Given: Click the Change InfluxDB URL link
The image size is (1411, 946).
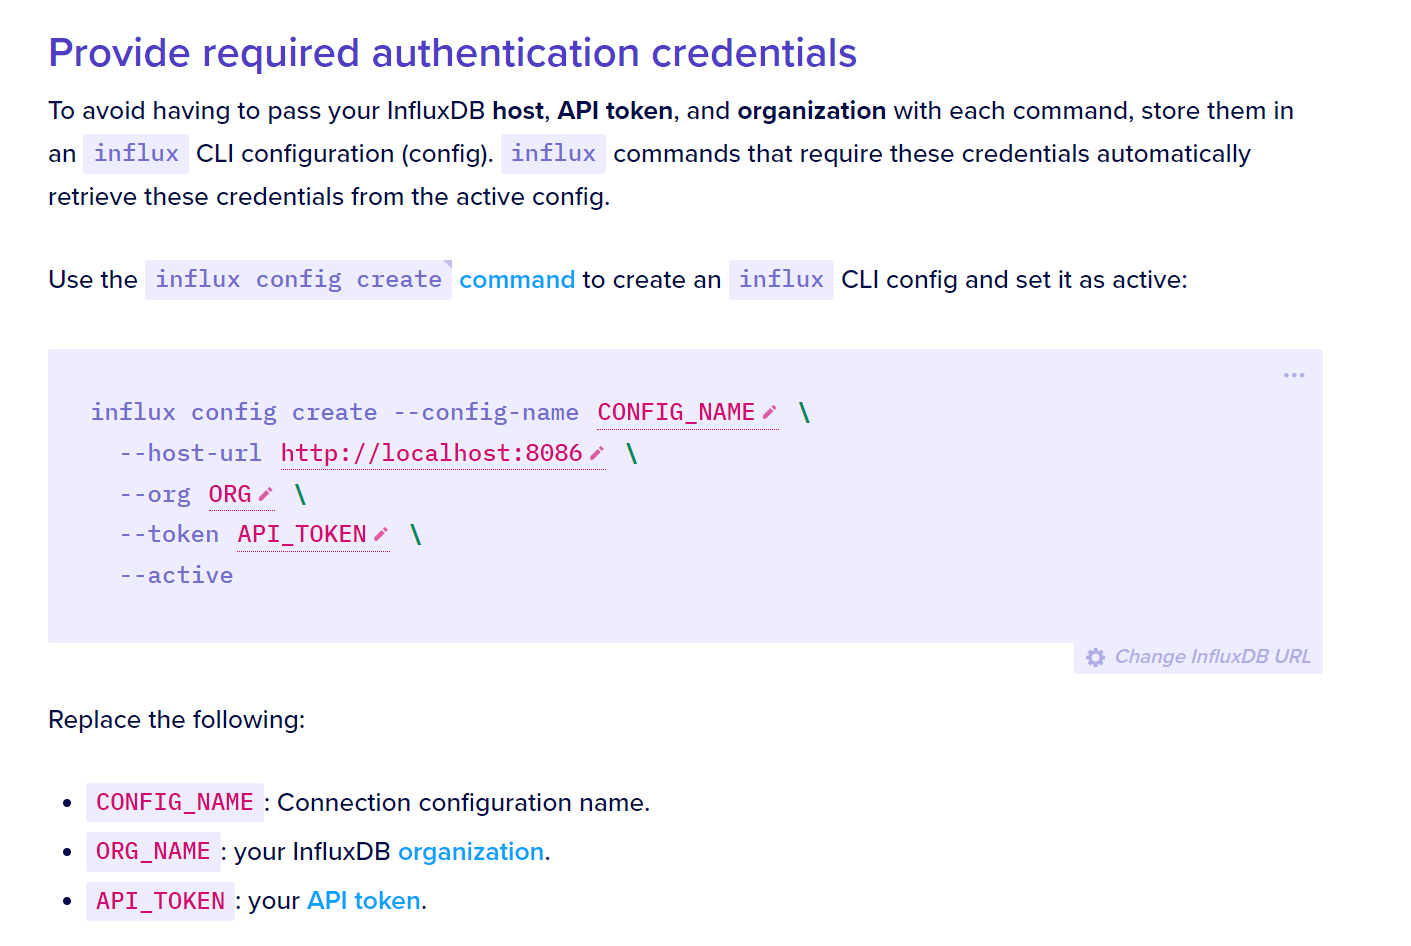Looking at the screenshot, I should 1212,657.
